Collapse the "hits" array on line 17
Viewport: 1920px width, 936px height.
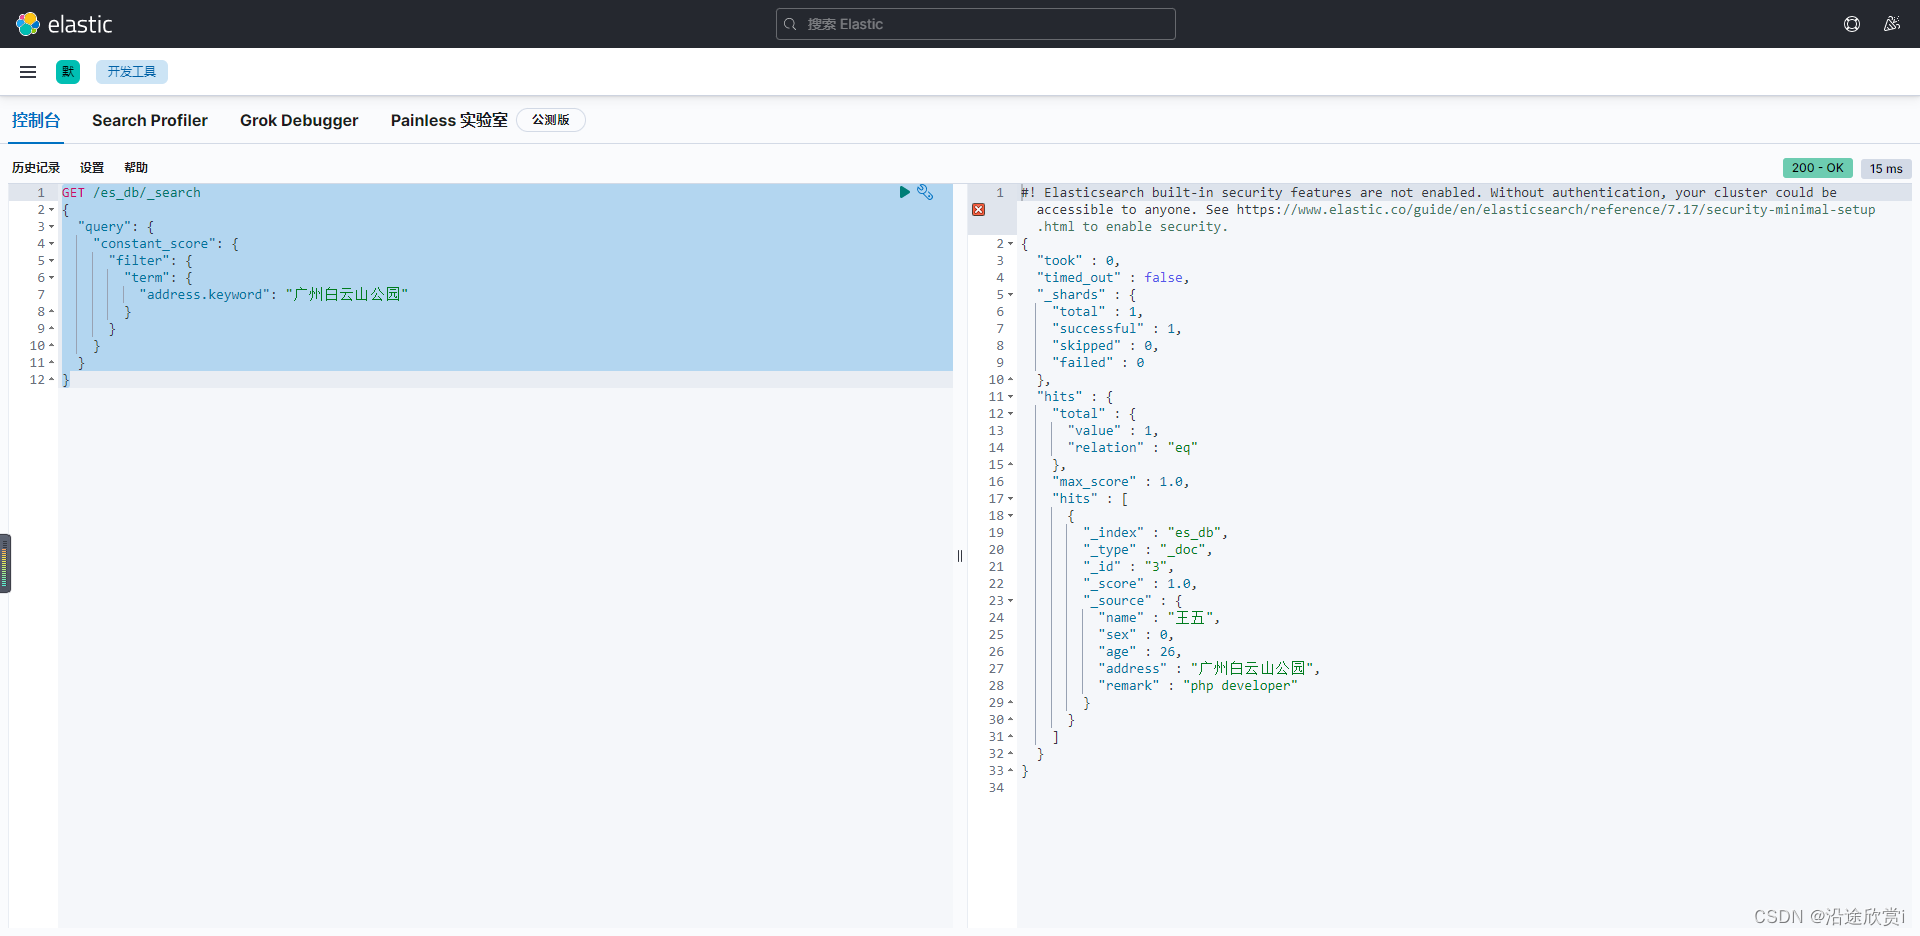1010,499
